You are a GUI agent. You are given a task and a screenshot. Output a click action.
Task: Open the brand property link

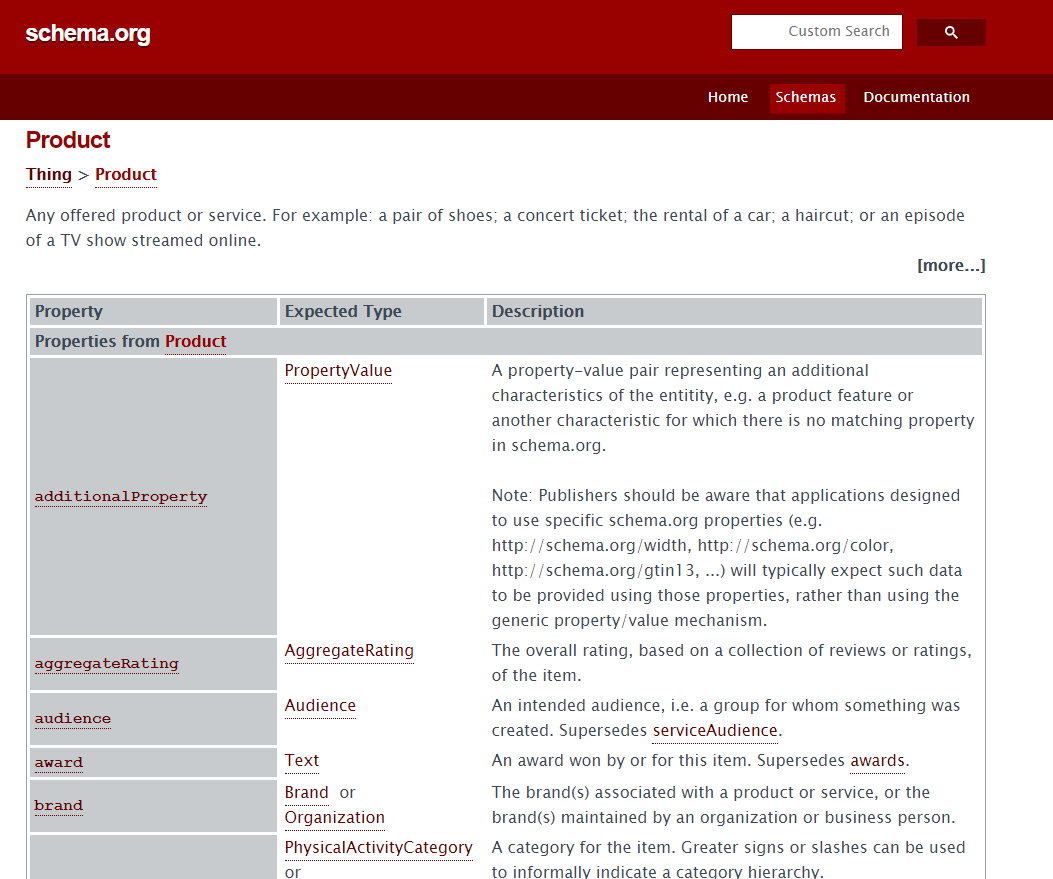click(x=59, y=806)
